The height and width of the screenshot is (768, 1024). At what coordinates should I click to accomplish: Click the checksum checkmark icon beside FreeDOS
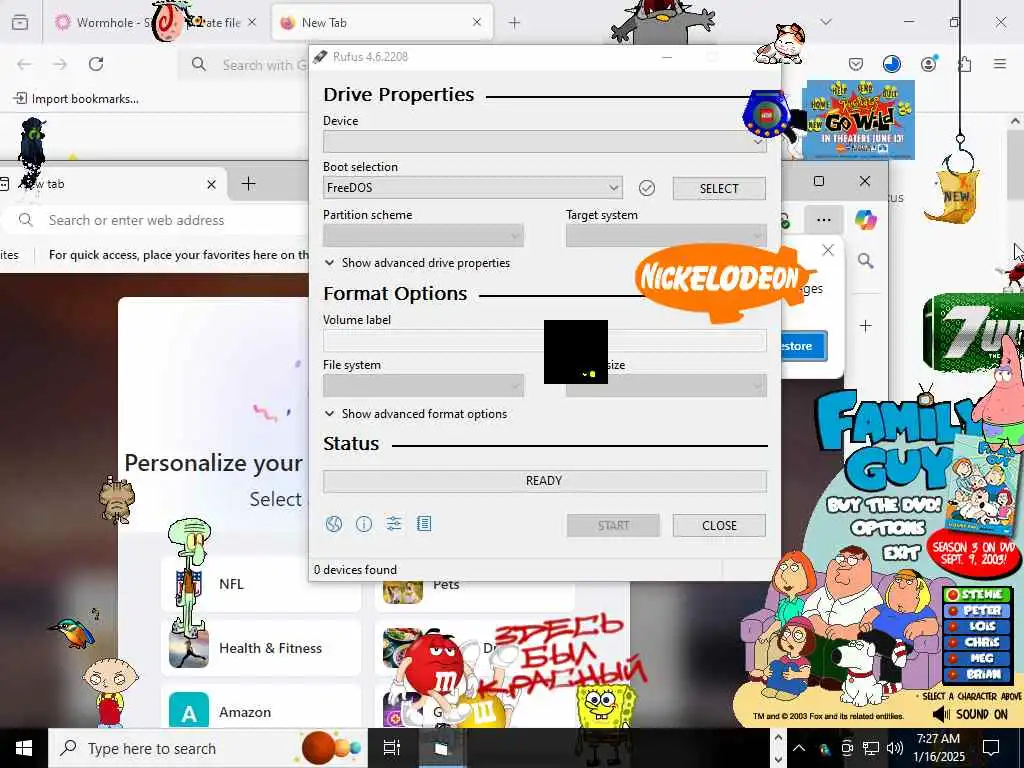[647, 188]
